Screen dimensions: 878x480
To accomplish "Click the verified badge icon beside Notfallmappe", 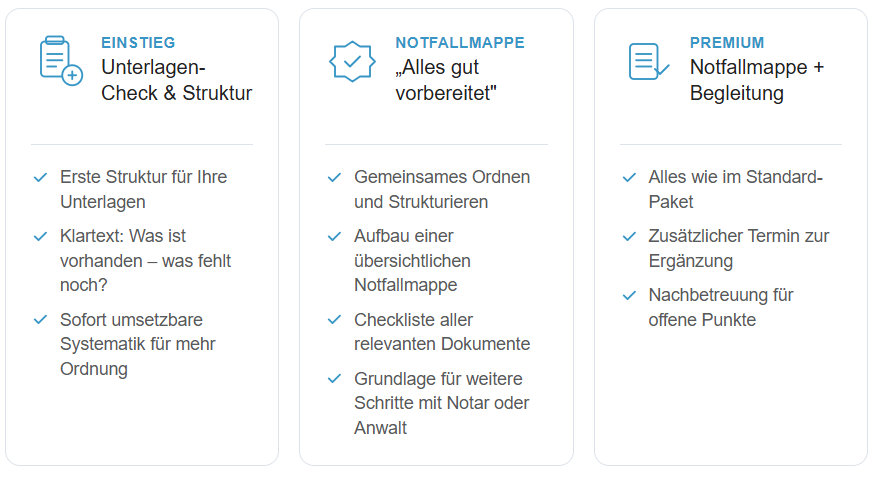I will [352, 61].
